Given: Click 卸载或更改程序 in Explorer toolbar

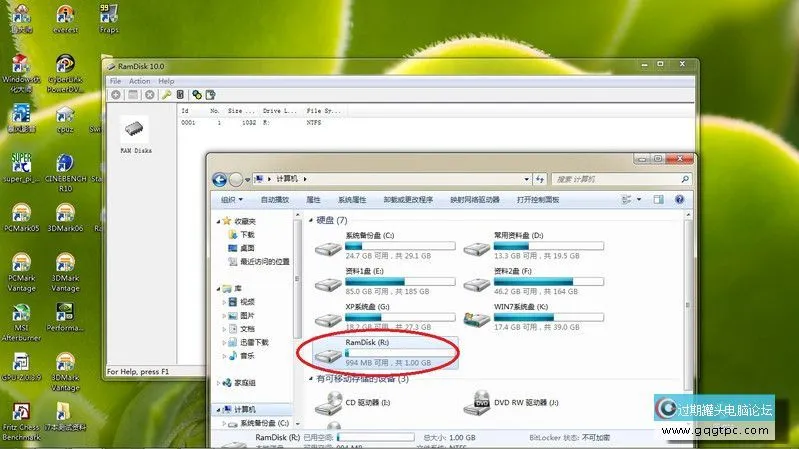Looking at the screenshot, I should point(408,200).
